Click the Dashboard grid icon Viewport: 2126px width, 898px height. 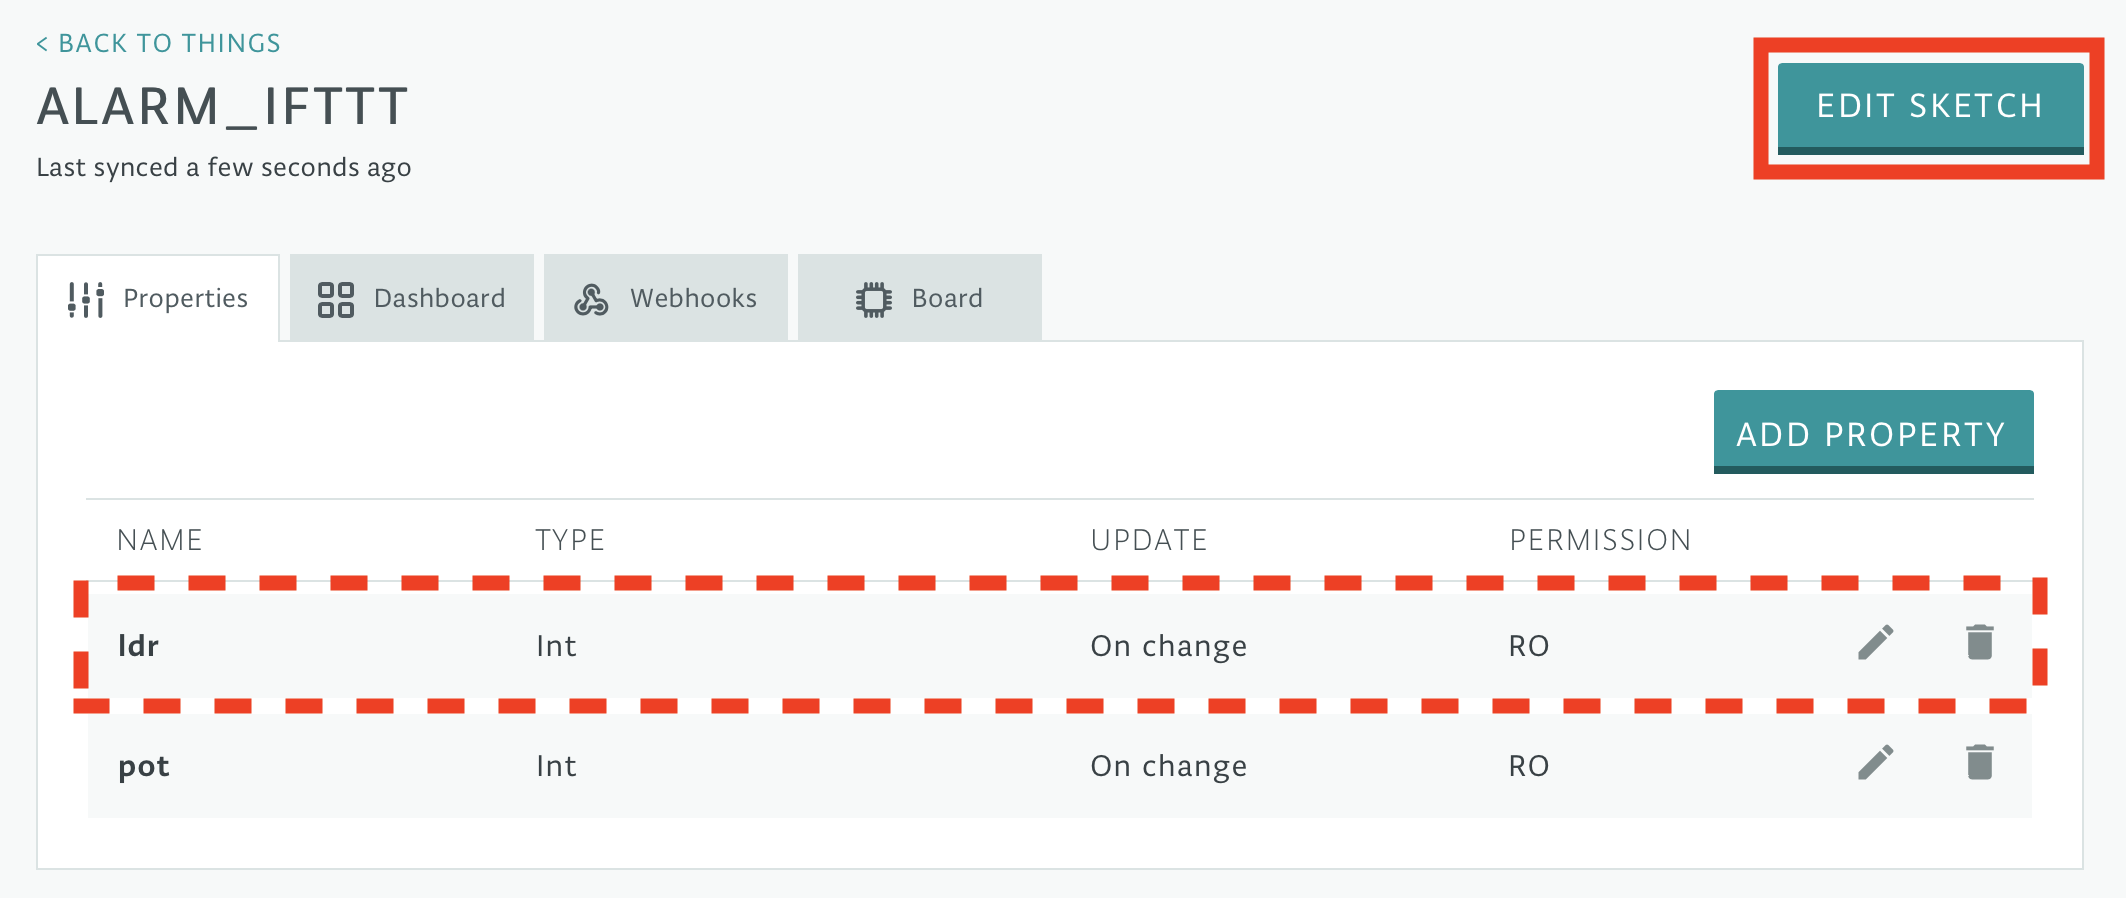coord(335,299)
